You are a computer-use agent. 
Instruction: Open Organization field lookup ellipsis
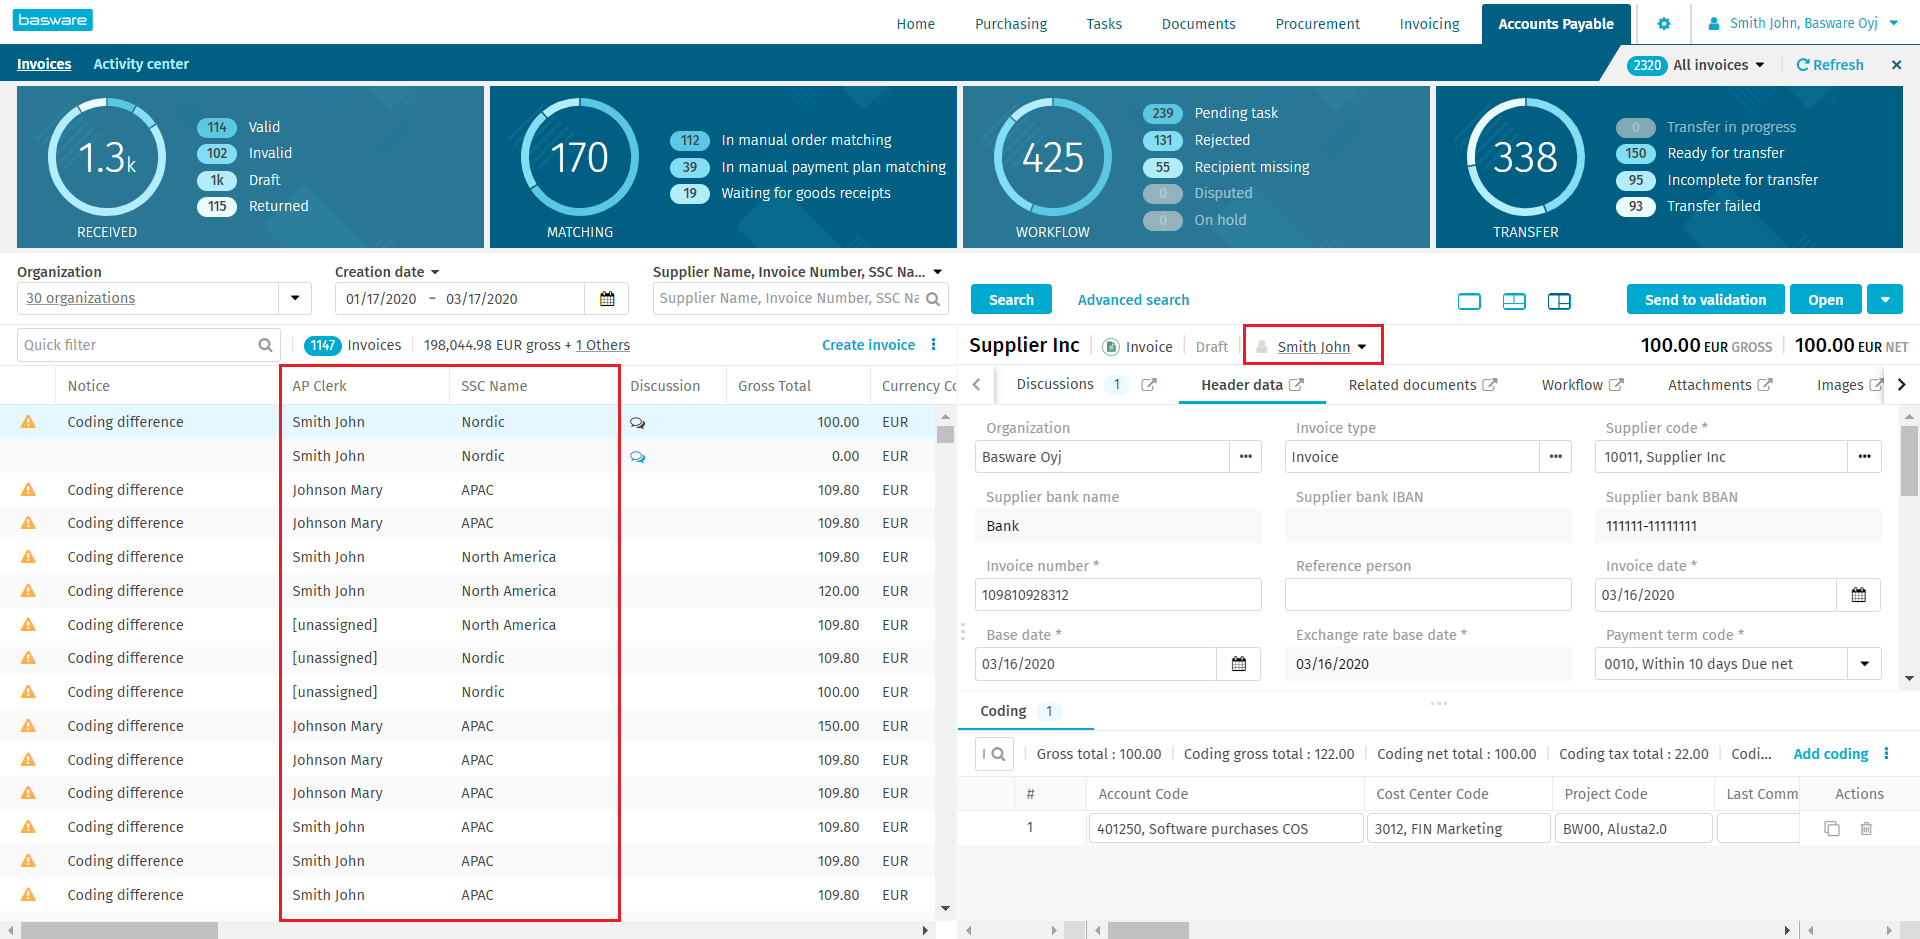click(x=1246, y=457)
